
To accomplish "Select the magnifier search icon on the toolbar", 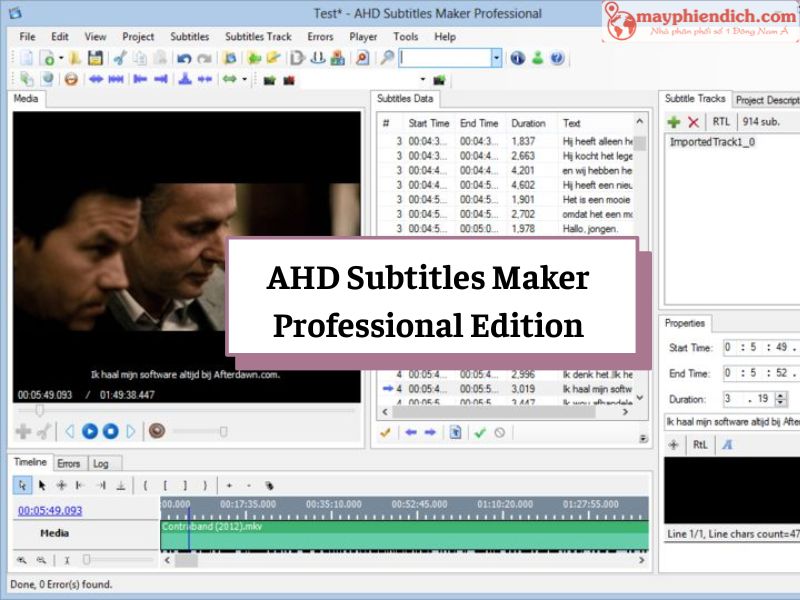I will 385,58.
